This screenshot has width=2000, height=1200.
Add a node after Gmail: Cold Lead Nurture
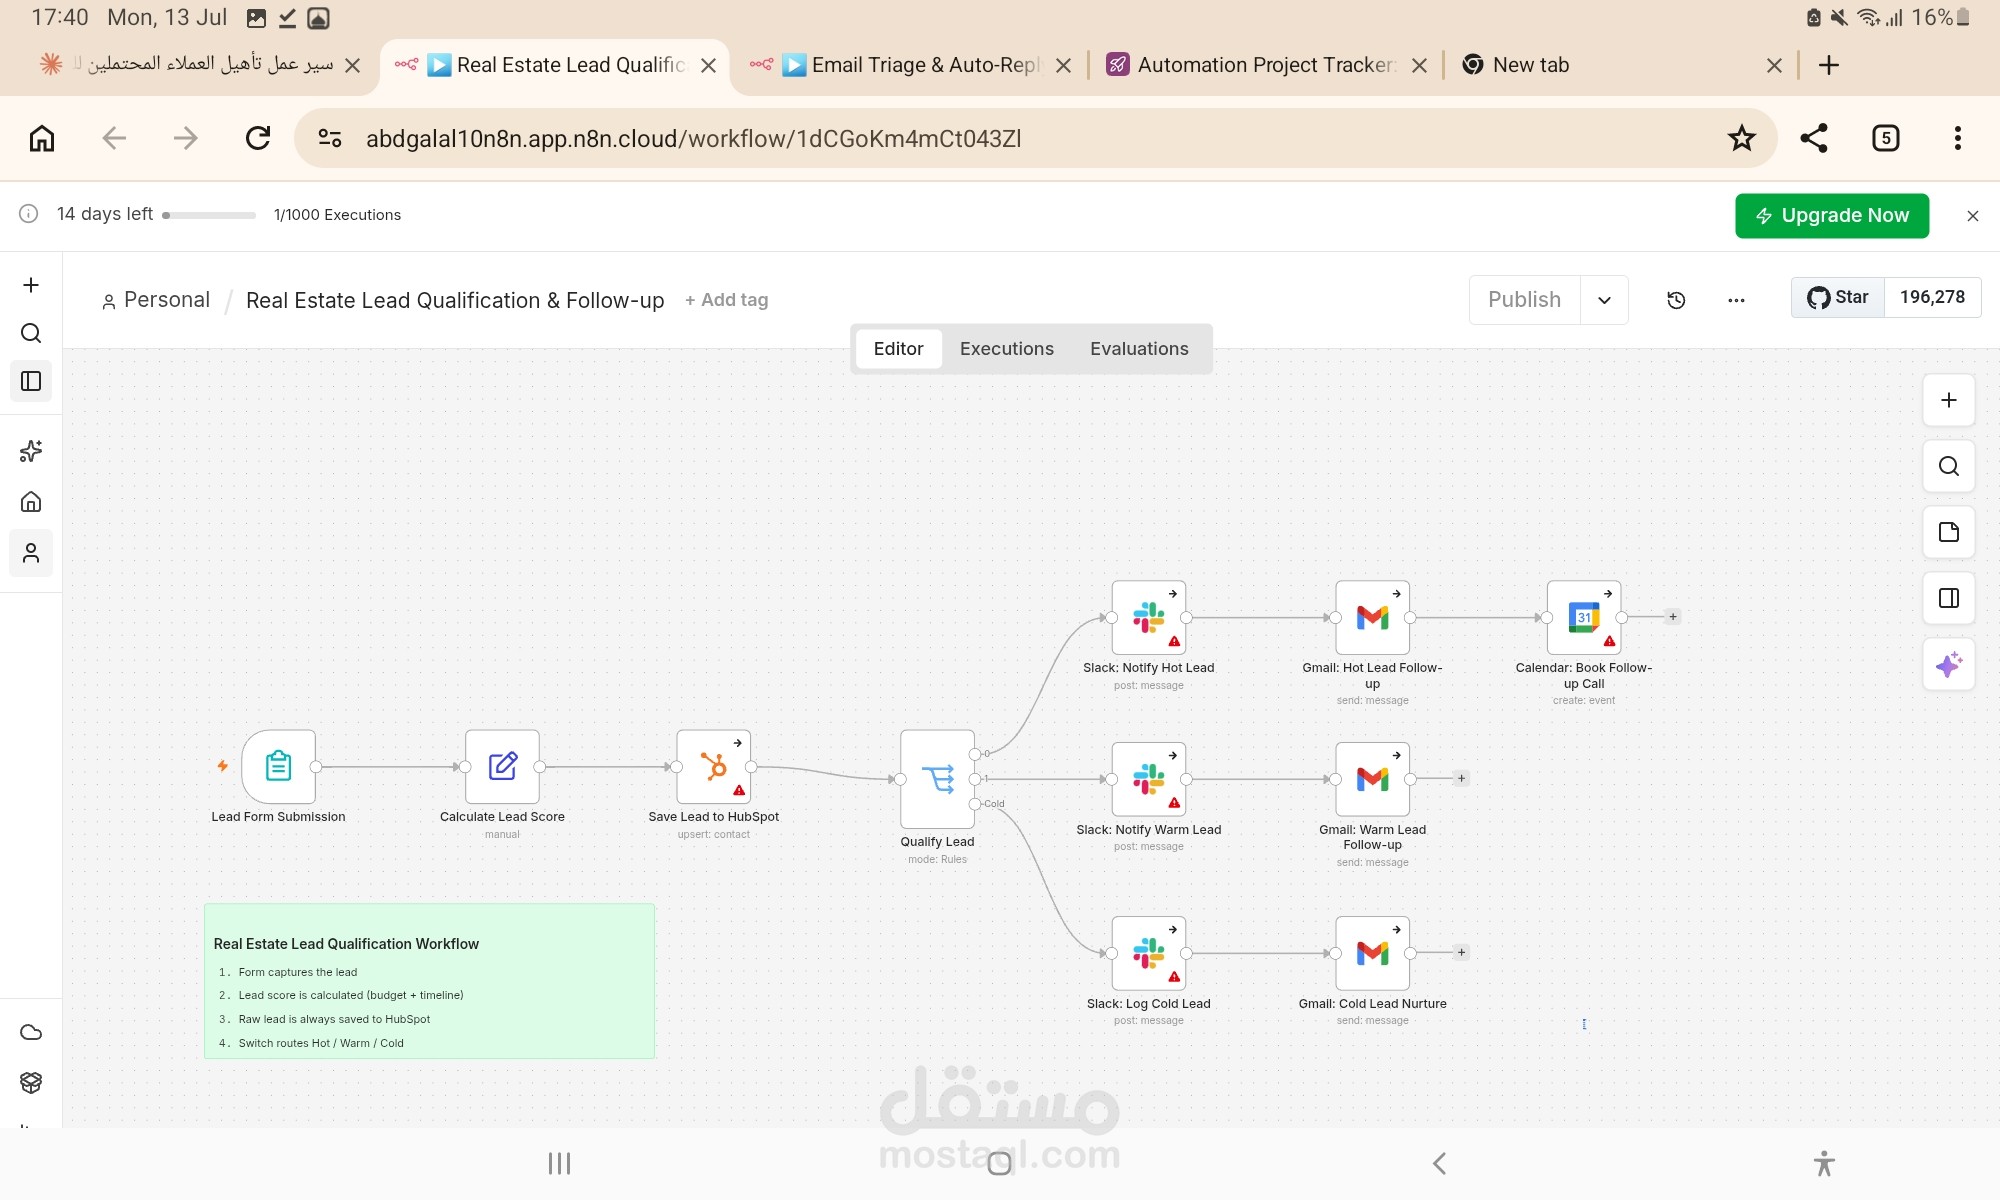pos(1461,952)
